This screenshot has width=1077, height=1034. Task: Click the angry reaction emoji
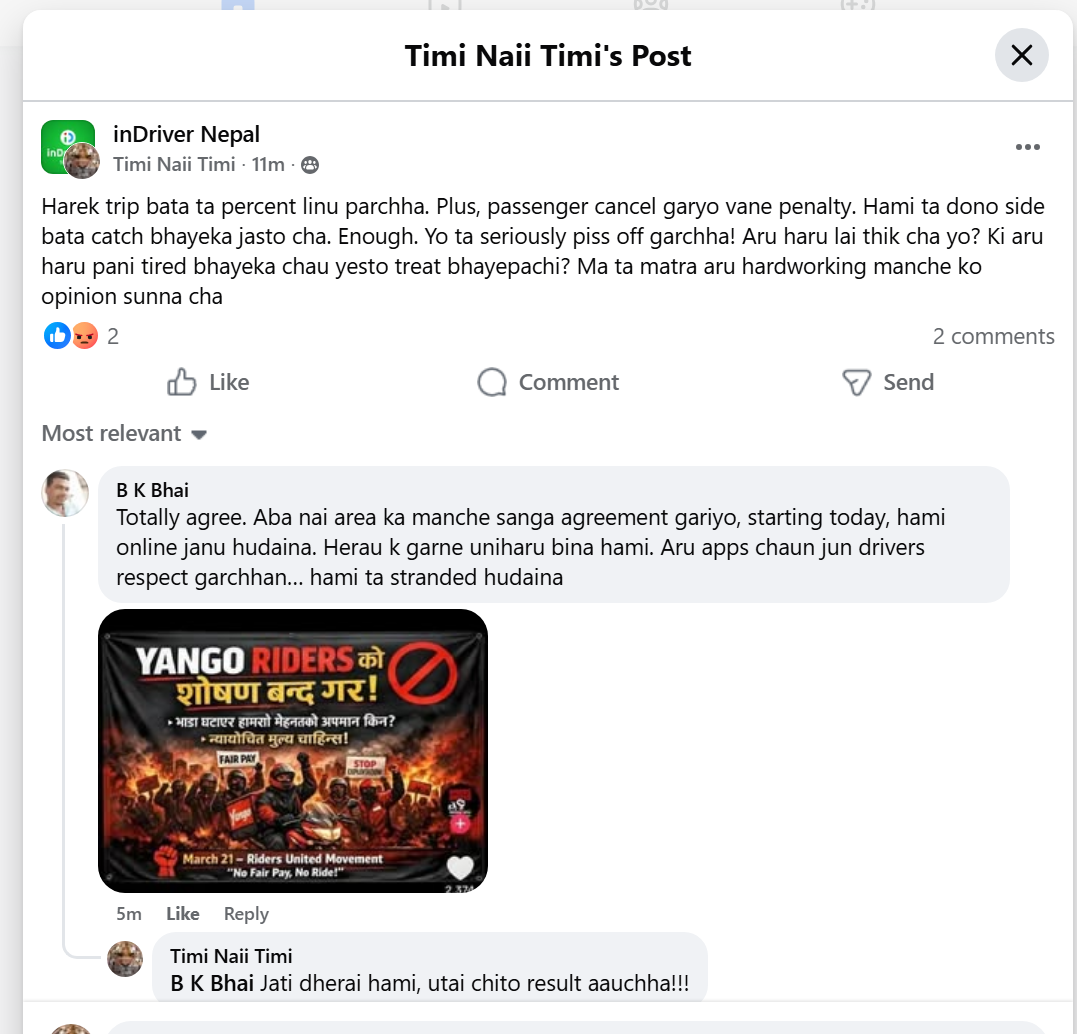[85, 336]
